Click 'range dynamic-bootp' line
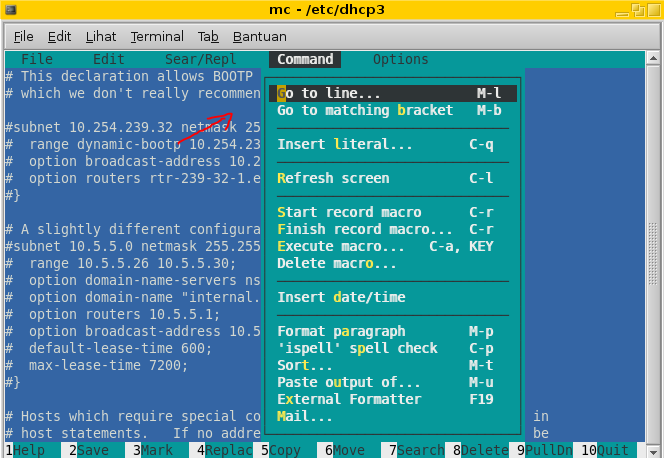 133,144
